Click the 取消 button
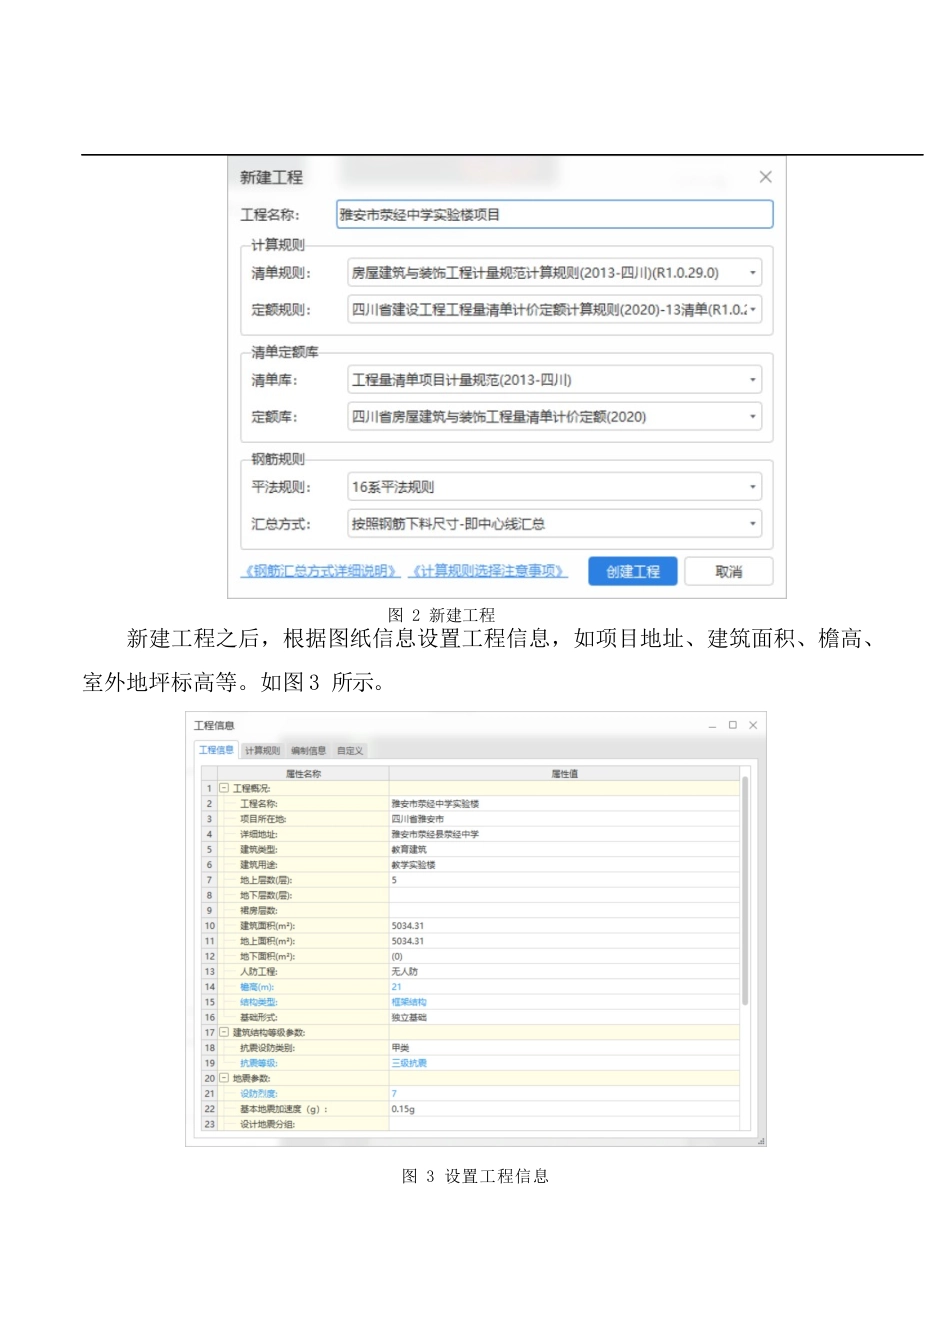This screenshot has width=950, height=1344. [x=727, y=571]
